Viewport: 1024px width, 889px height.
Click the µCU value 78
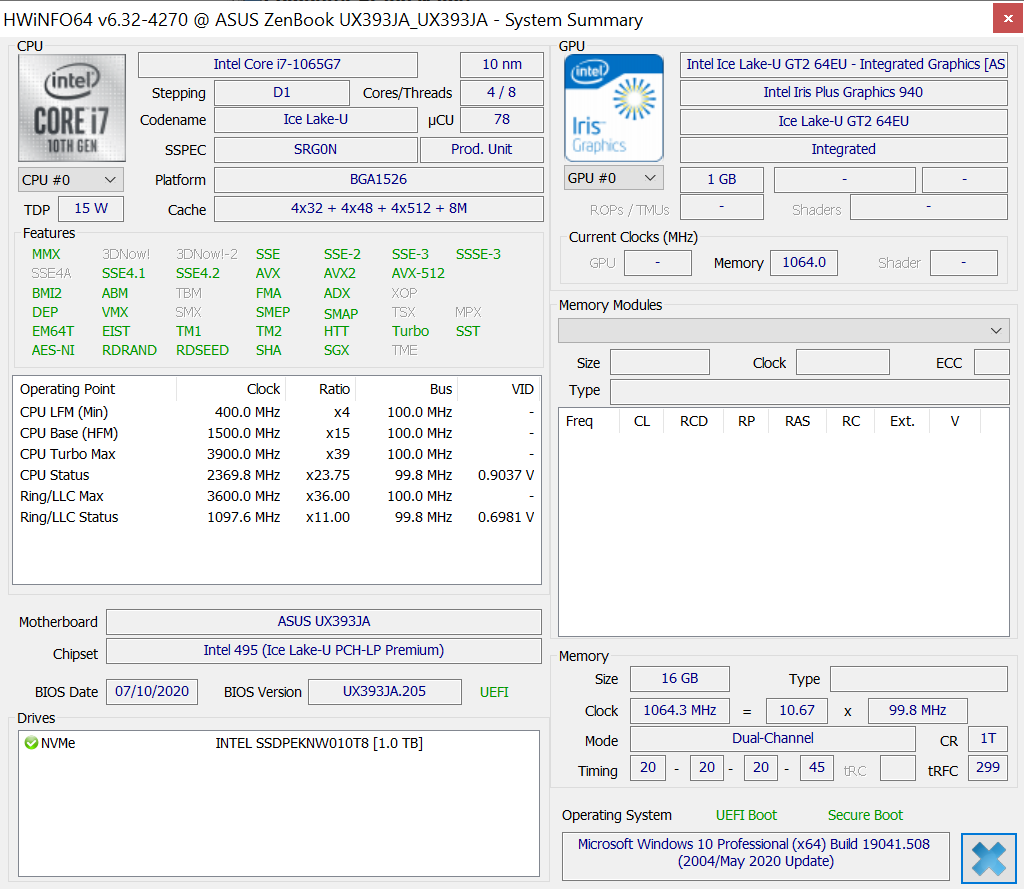pyautogui.click(x=502, y=120)
